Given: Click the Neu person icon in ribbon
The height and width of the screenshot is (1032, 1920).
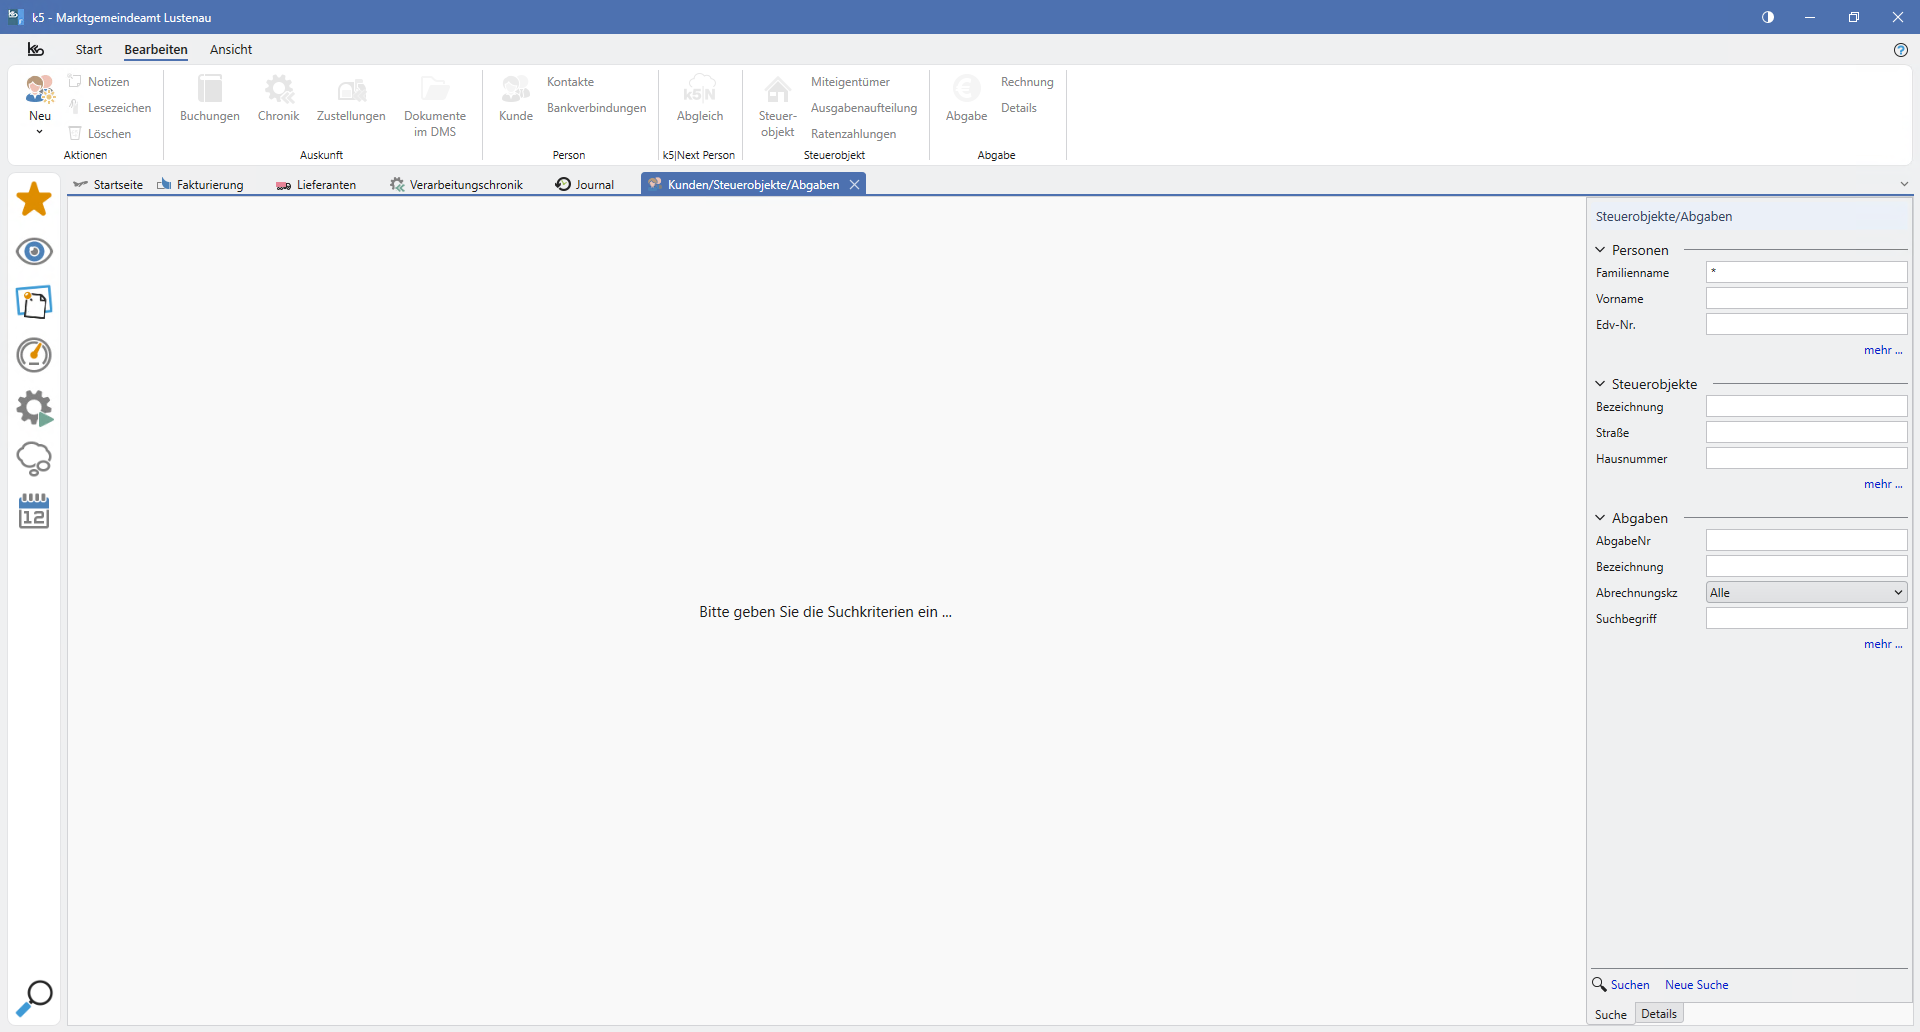Looking at the screenshot, I should point(40,91).
